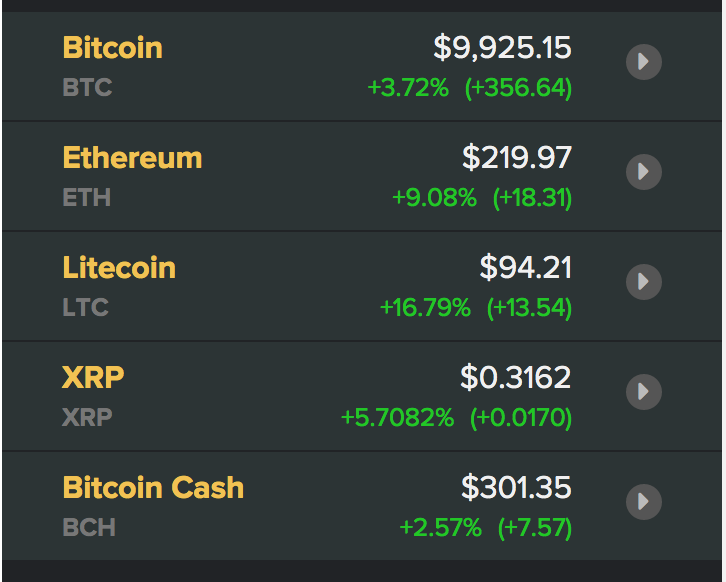Select the Ethereum title link

click(x=132, y=158)
